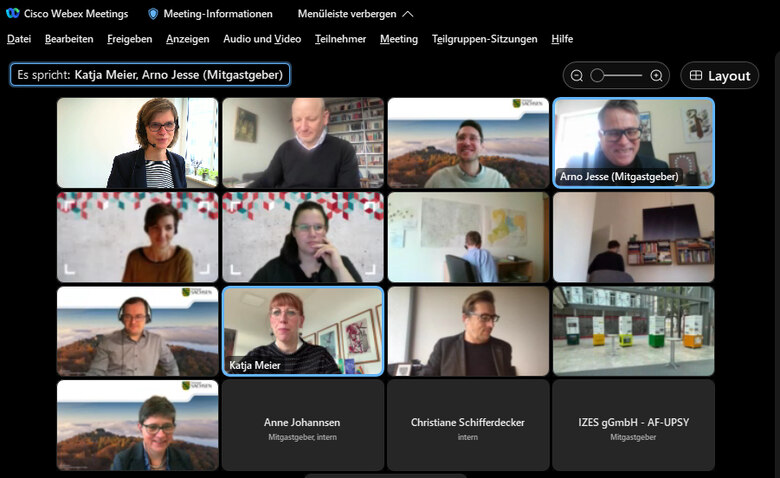Select video of man wearing over-ear headphones
The image size is (780, 478).
coord(138,331)
